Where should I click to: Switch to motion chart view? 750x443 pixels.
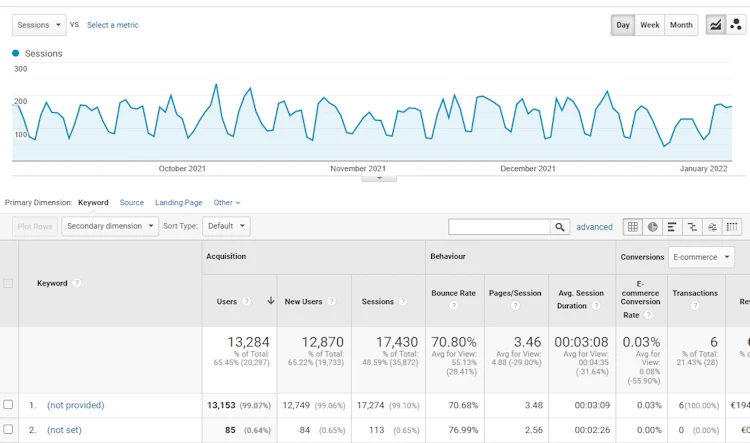click(x=736, y=25)
